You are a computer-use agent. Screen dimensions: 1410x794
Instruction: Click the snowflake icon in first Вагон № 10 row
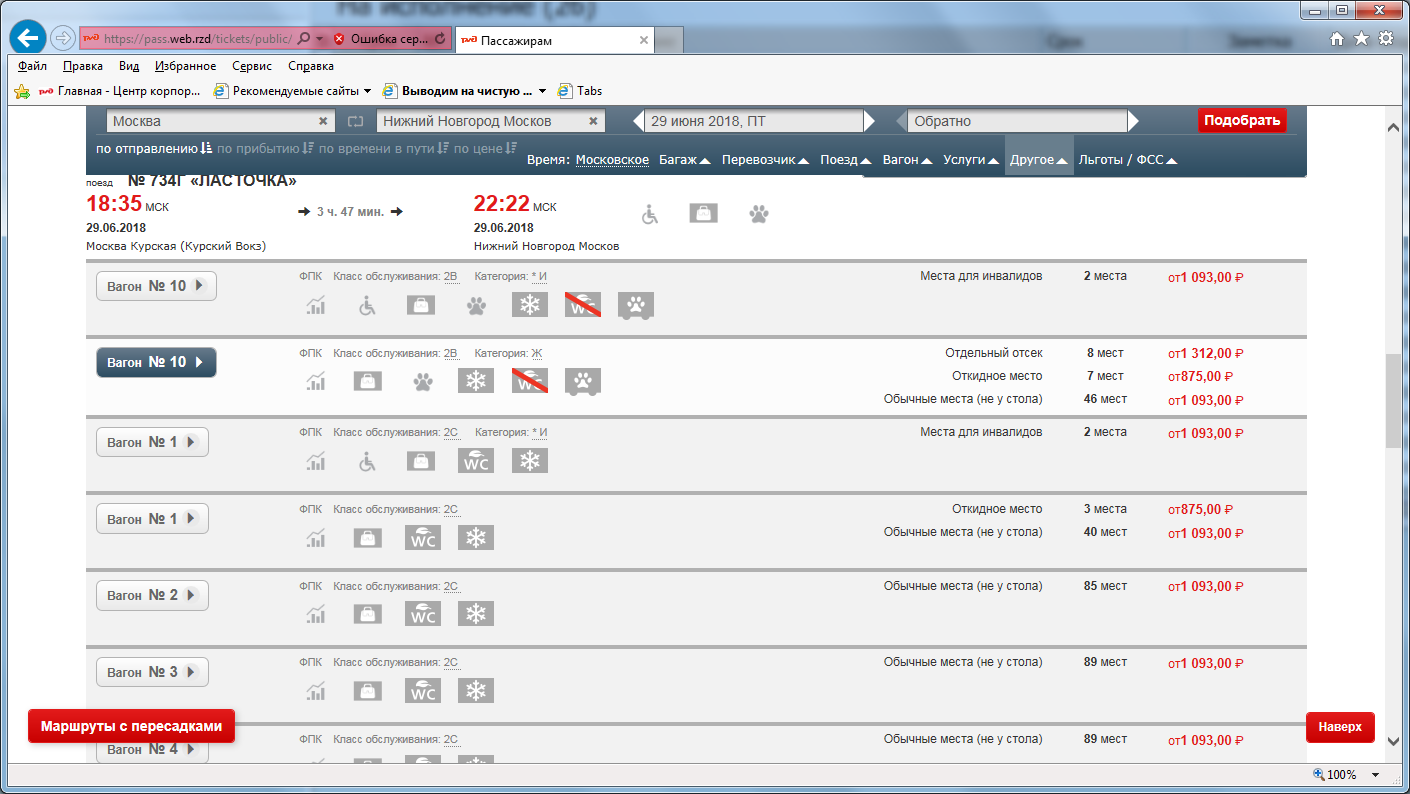[x=530, y=306]
